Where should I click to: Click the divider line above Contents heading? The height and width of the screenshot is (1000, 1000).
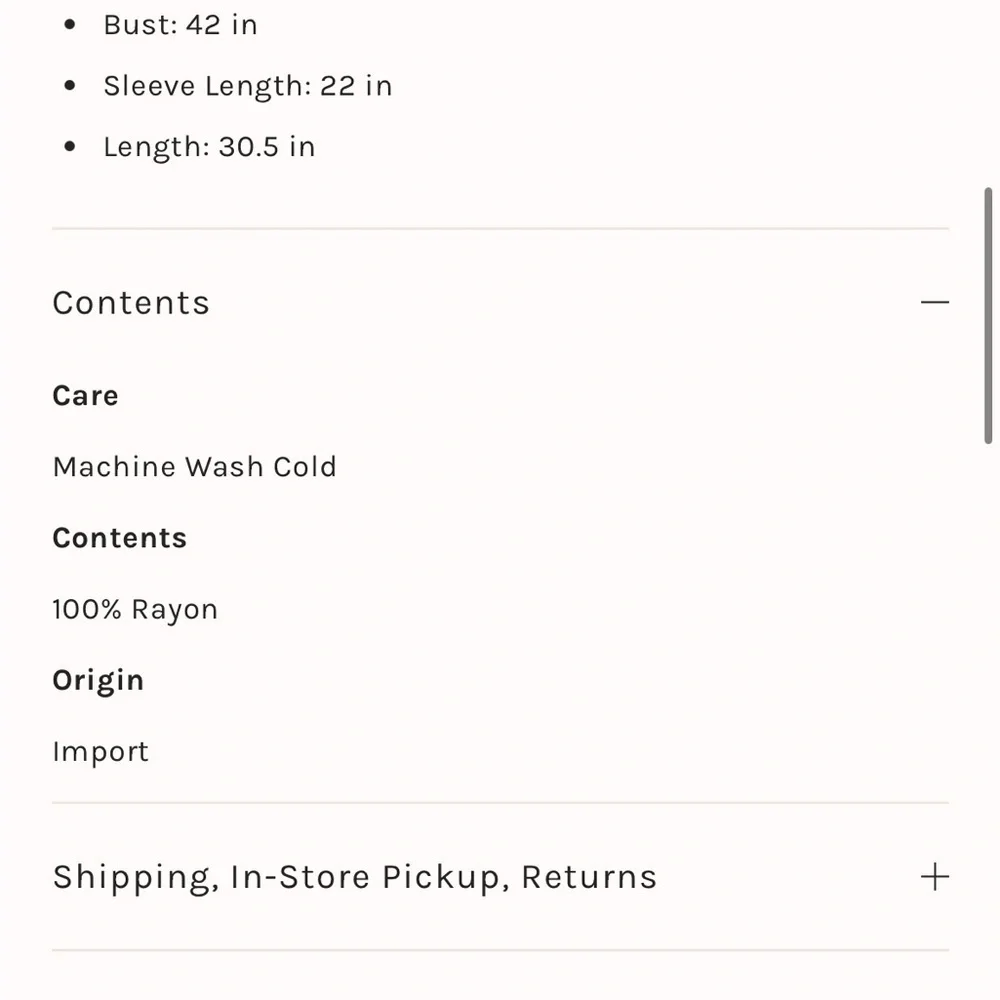[501, 228]
